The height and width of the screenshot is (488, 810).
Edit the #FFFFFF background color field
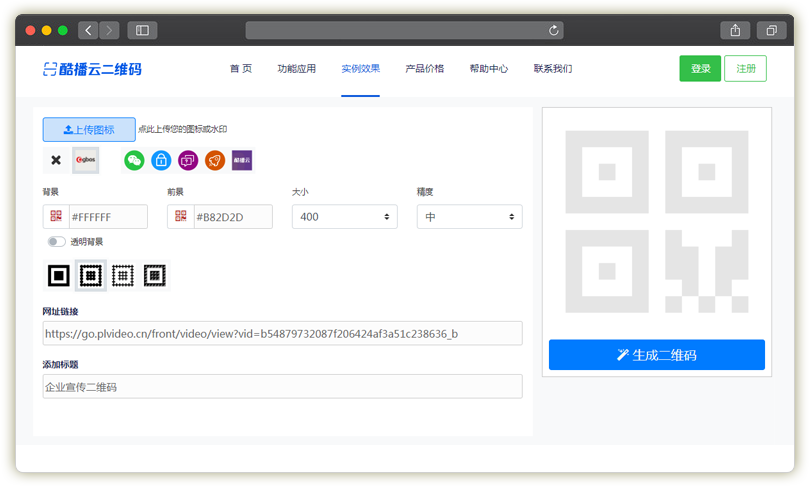108,217
